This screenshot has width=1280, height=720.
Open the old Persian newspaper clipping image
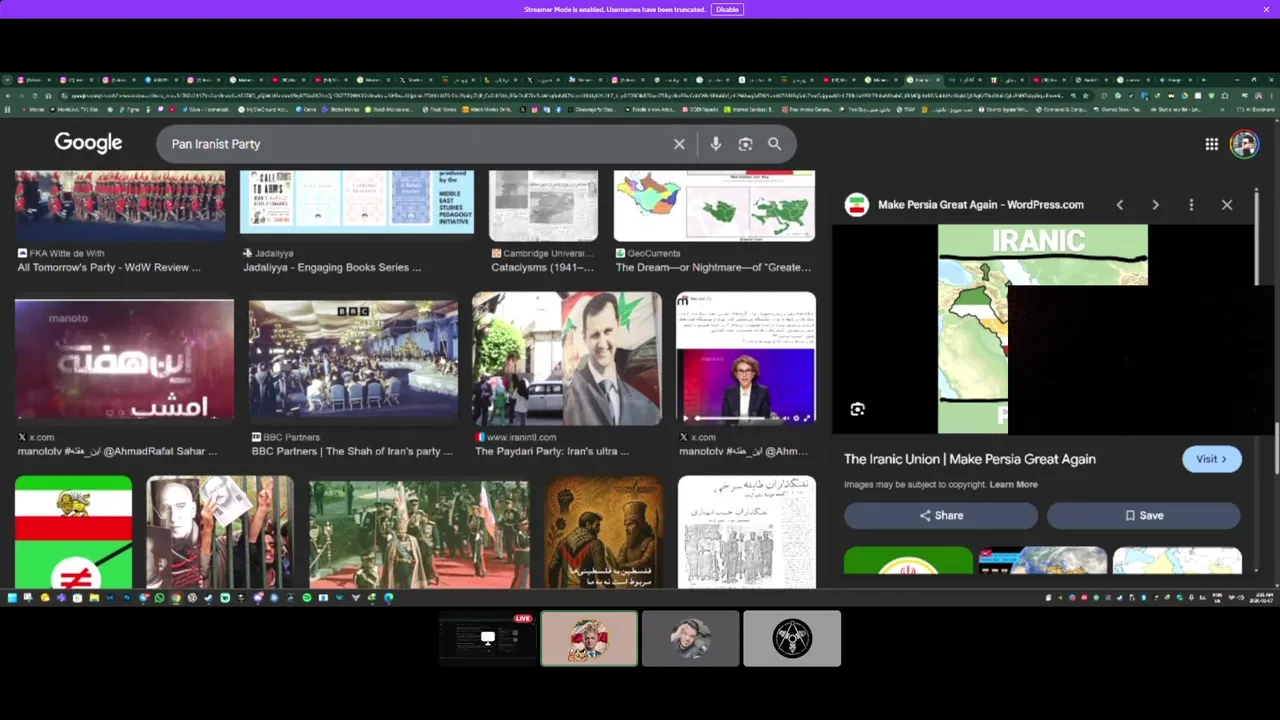tap(746, 532)
